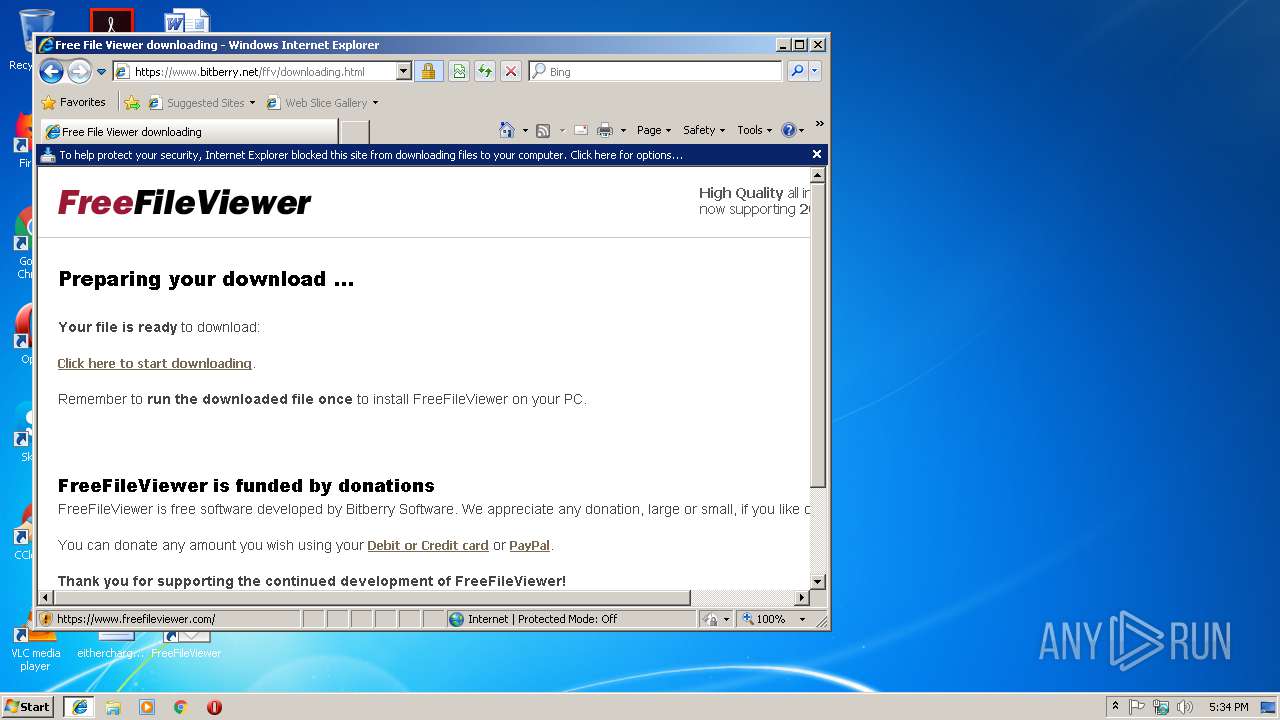1280x720 pixels.
Task: Go back with the Back arrow button
Action: [x=51, y=71]
